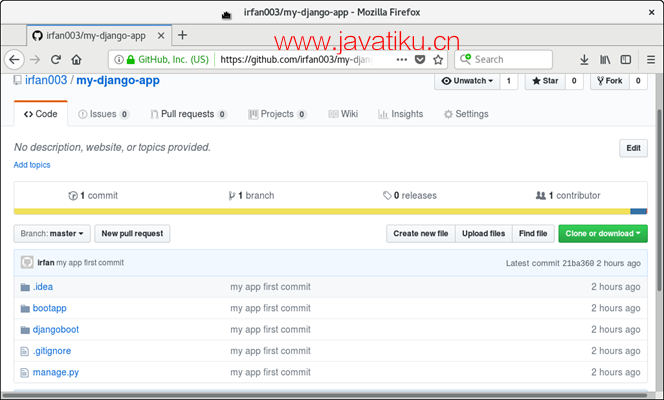
Task: Close the irfan003/my-django-app tab
Action: pos(161,36)
